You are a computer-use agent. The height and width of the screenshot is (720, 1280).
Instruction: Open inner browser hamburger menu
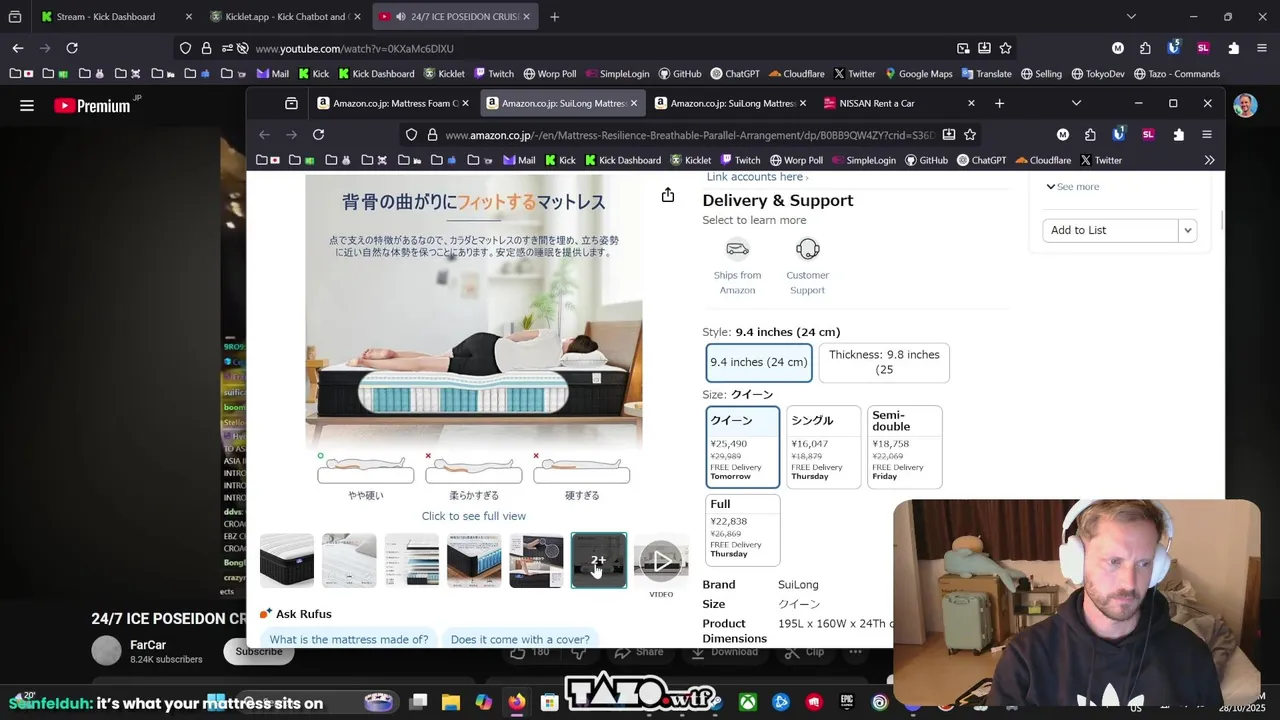pos(1207,134)
